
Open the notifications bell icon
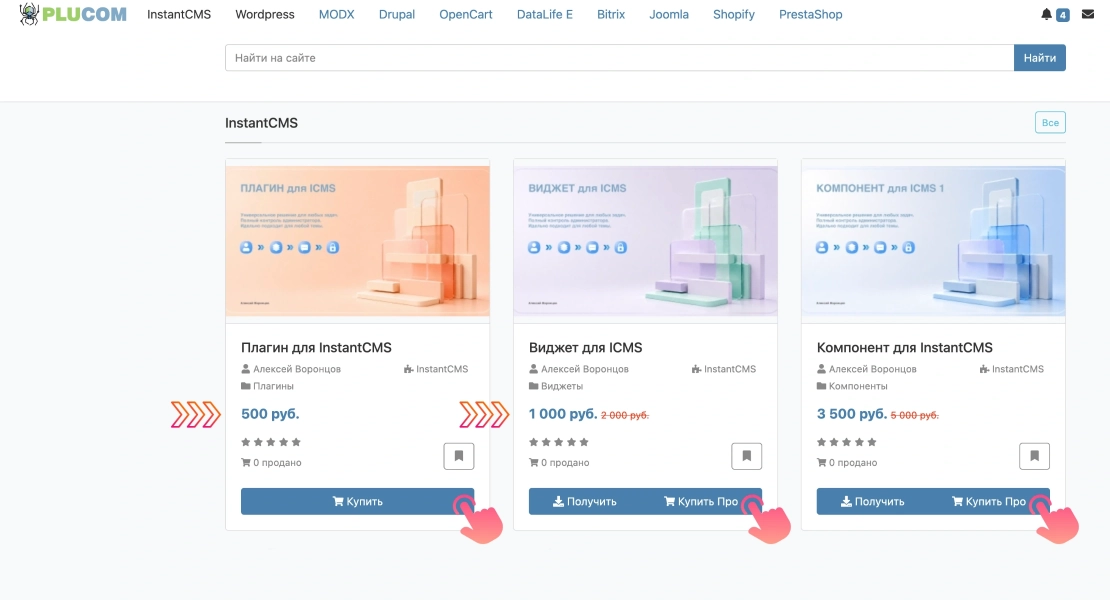(1046, 14)
